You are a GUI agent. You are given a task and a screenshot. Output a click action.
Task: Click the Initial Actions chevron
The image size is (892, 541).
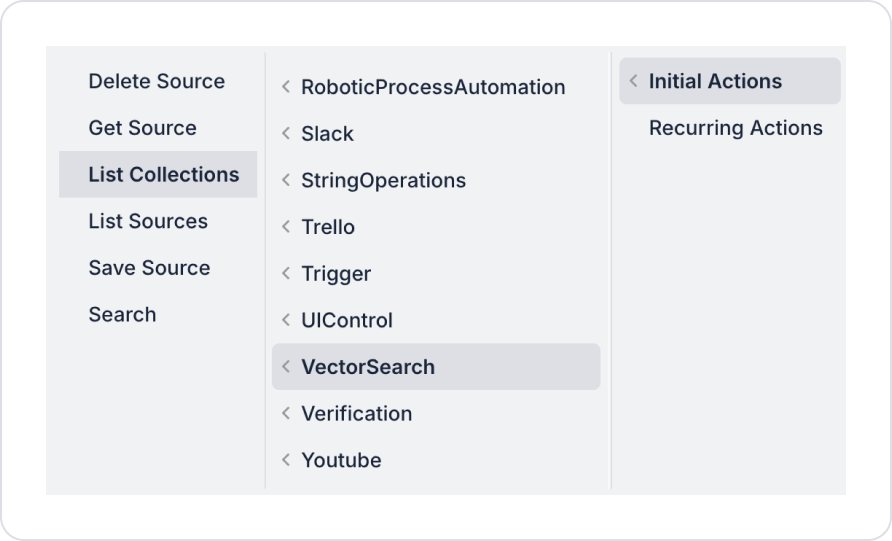[634, 82]
